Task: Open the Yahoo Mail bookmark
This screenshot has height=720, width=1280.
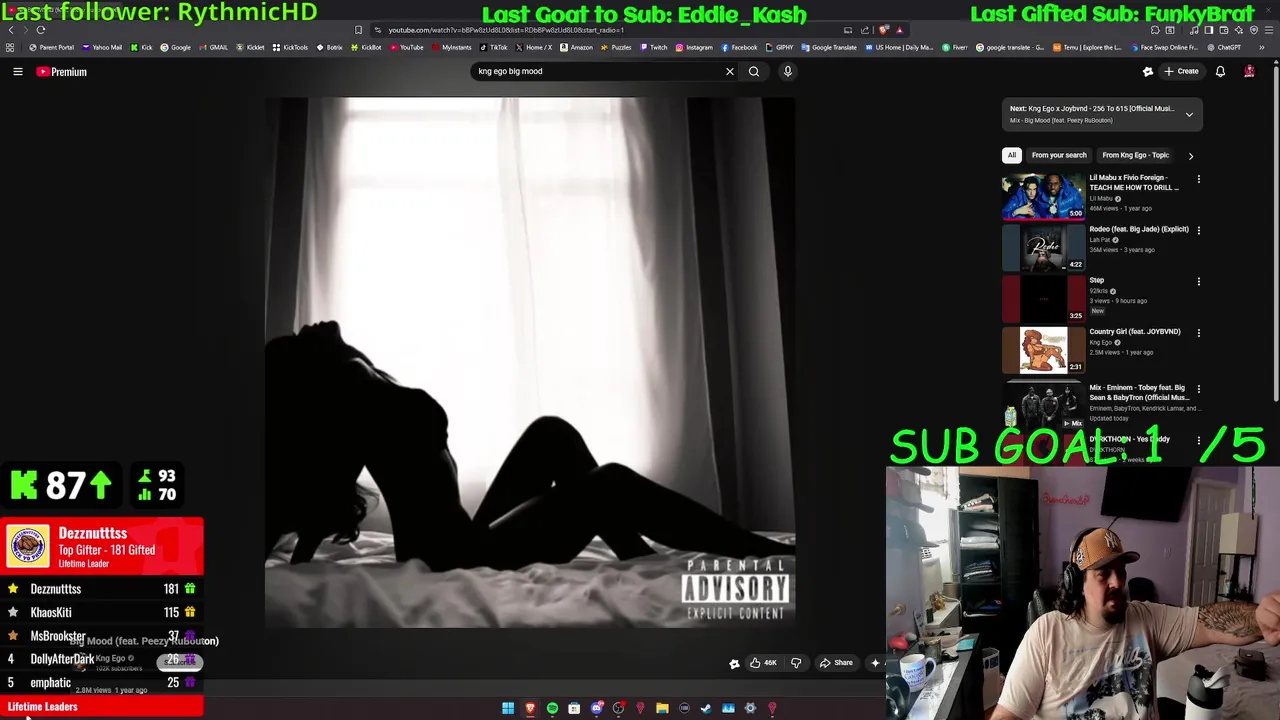Action: [103, 47]
